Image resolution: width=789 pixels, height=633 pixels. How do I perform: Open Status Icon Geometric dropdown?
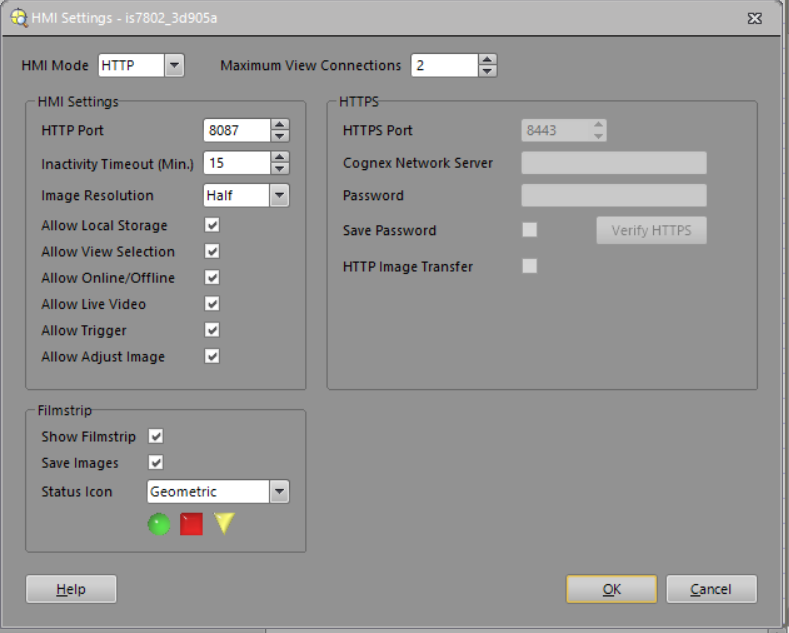pos(279,491)
